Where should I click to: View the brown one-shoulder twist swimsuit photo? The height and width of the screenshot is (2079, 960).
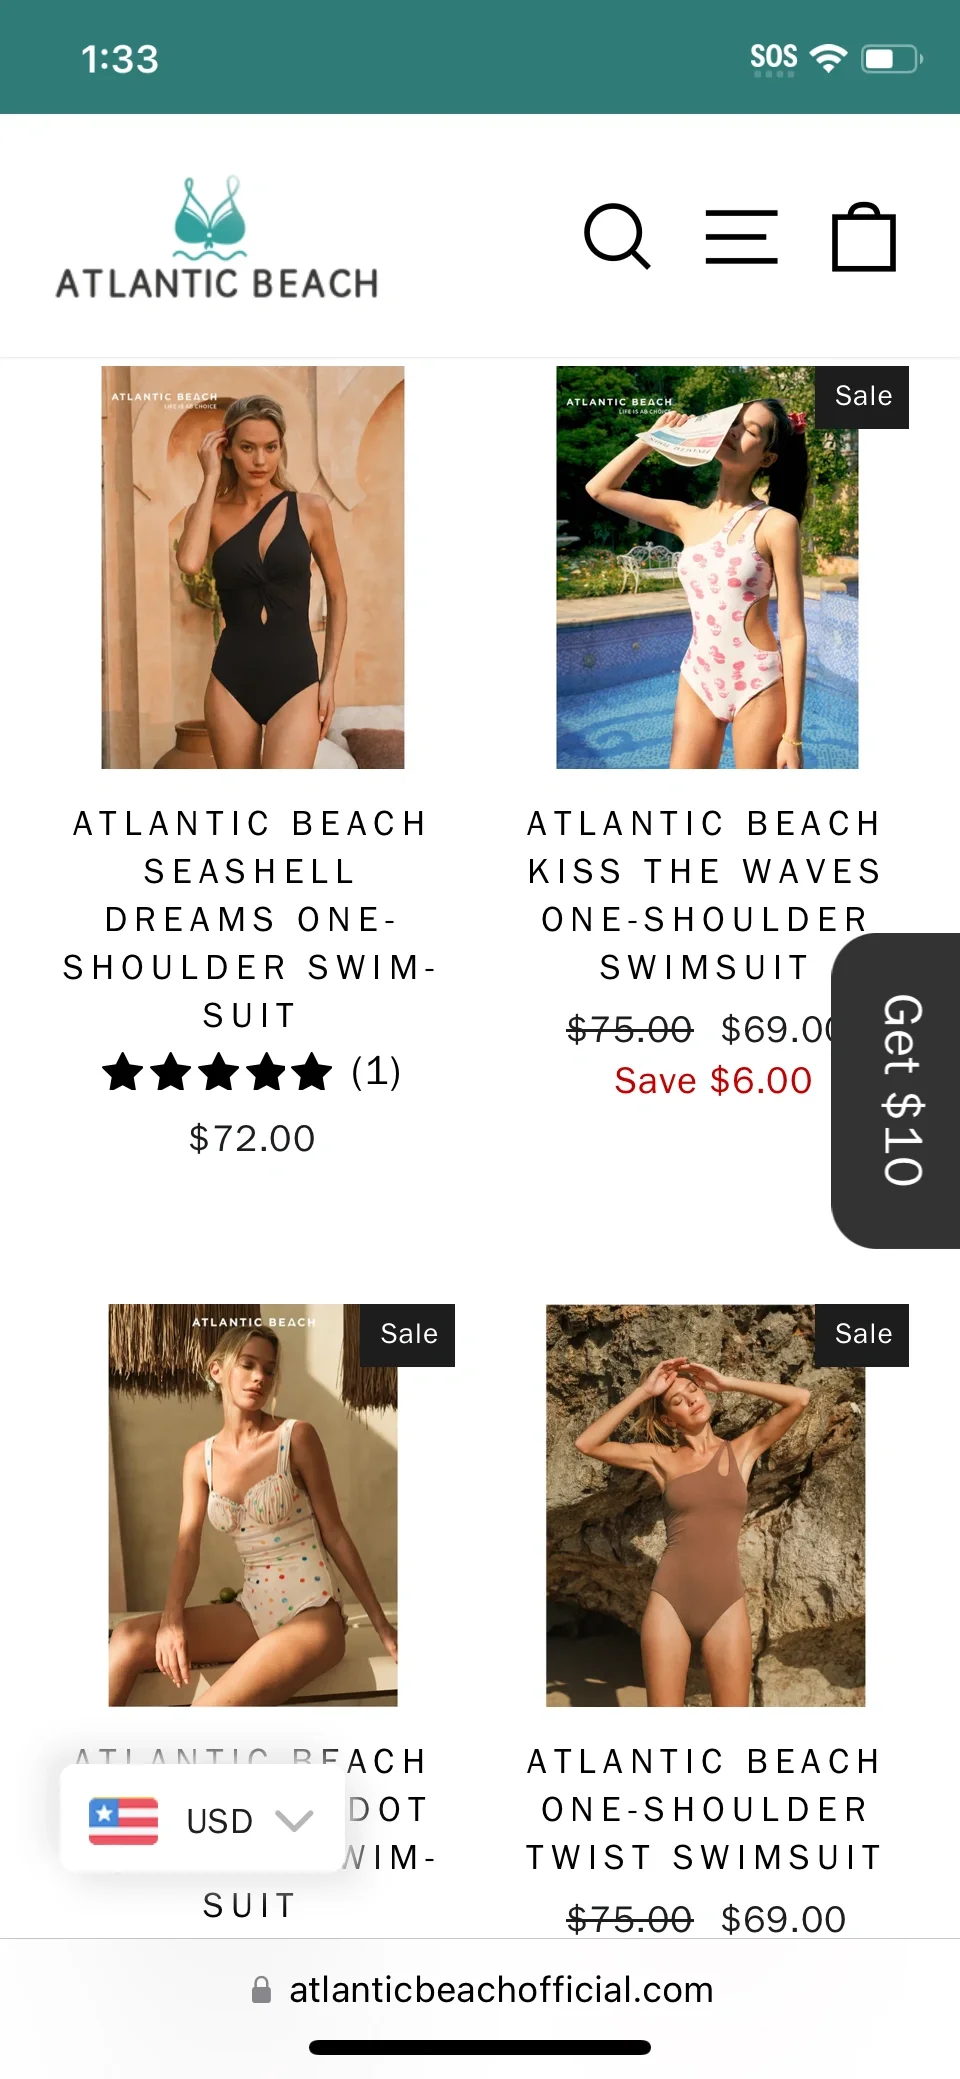[705, 1505]
